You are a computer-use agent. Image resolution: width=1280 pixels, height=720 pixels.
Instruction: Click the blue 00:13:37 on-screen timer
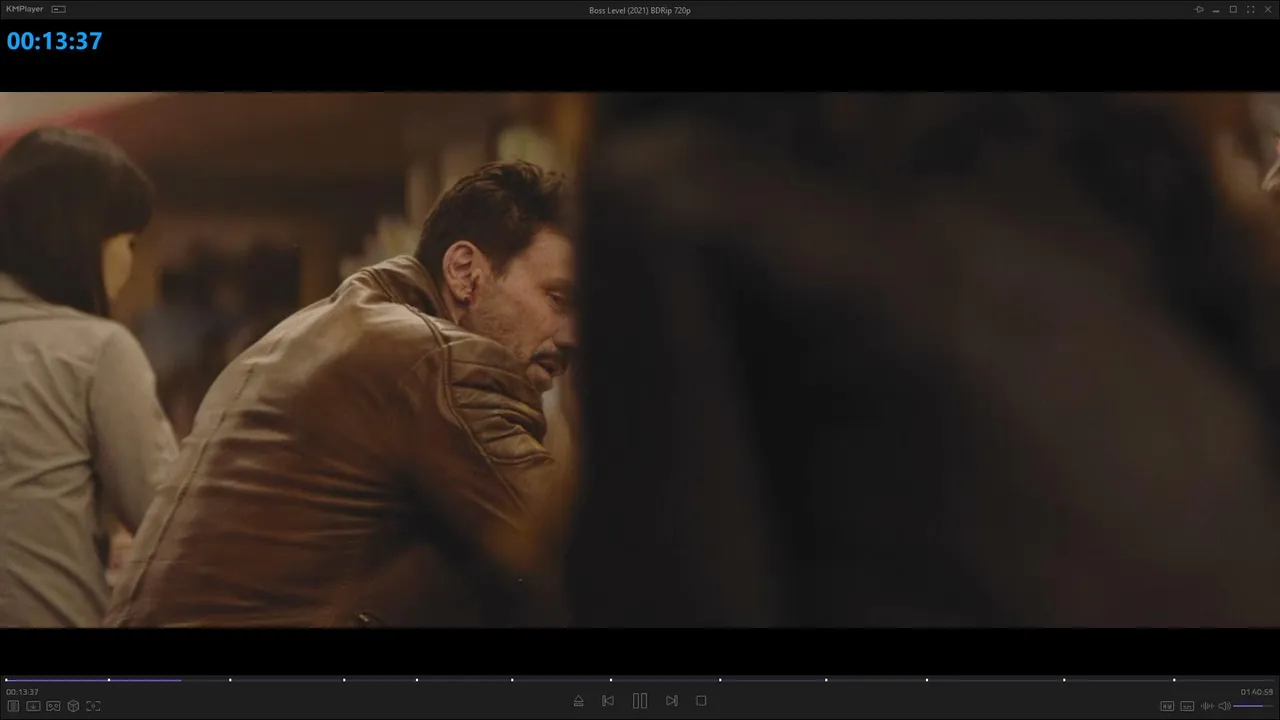click(x=54, y=41)
